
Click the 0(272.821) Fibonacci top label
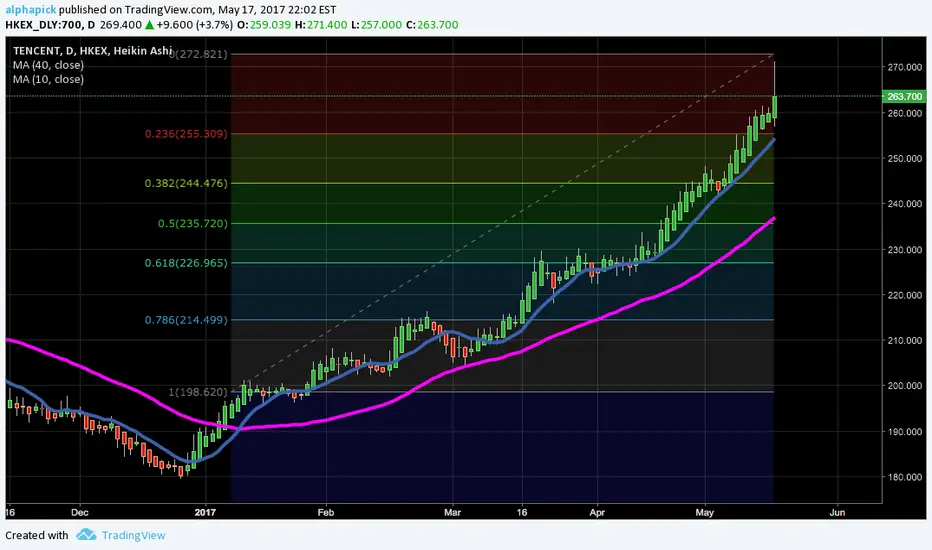coord(198,54)
